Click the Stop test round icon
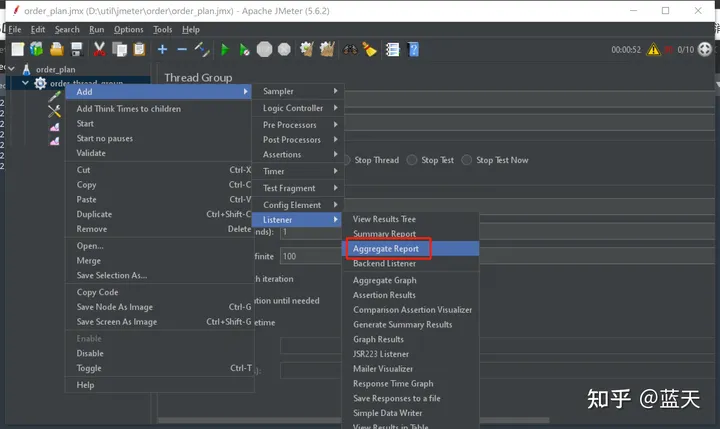The width and height of the screenshot is (720, 429). coord(264,49)
